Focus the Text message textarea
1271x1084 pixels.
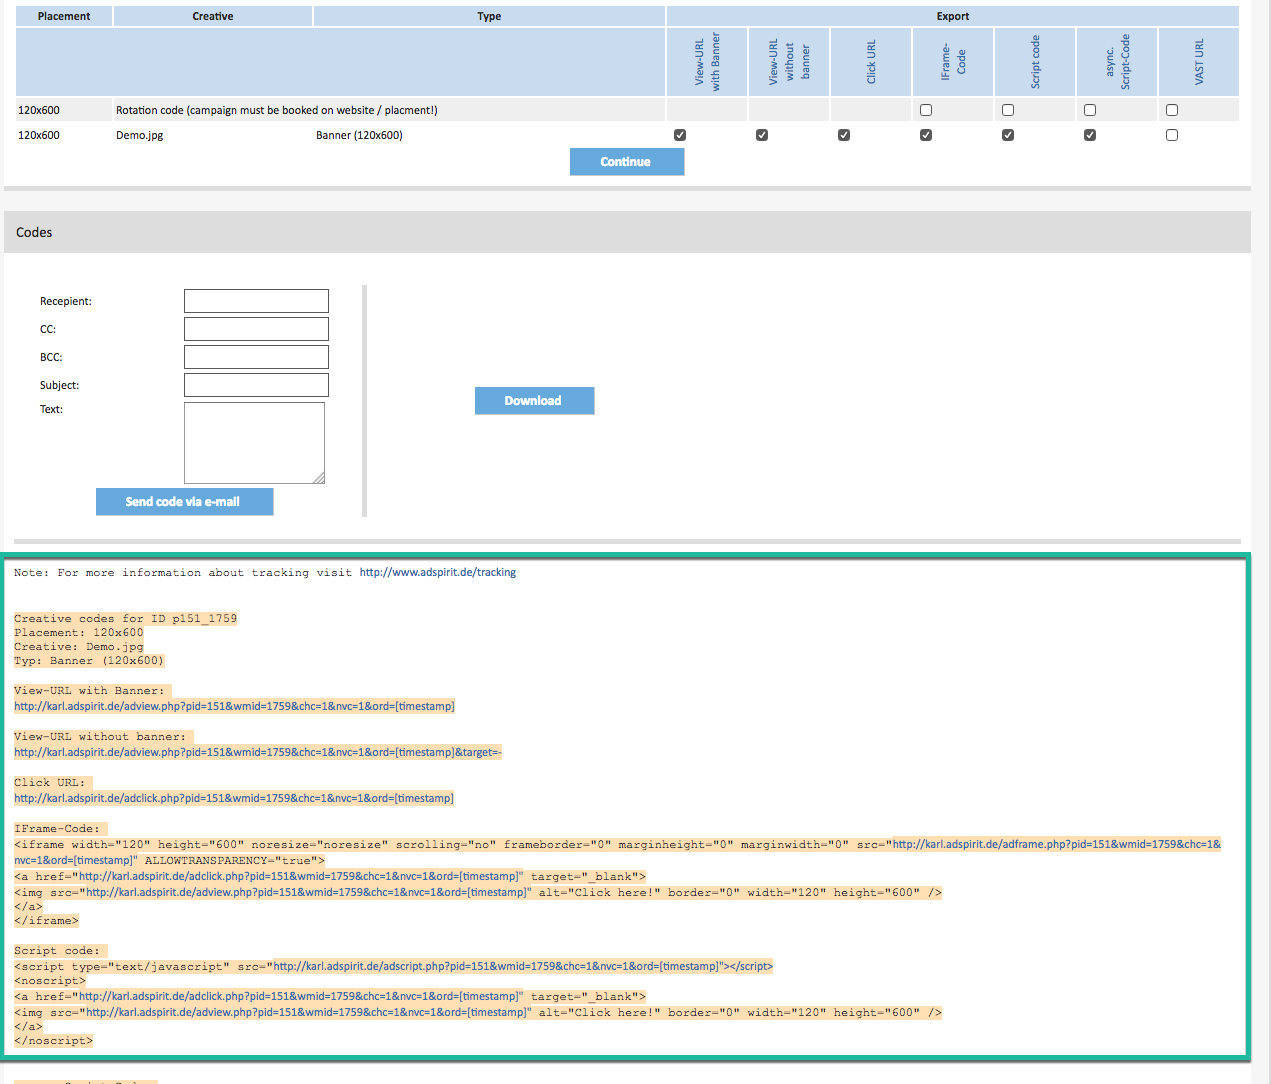tap(255, 443)
